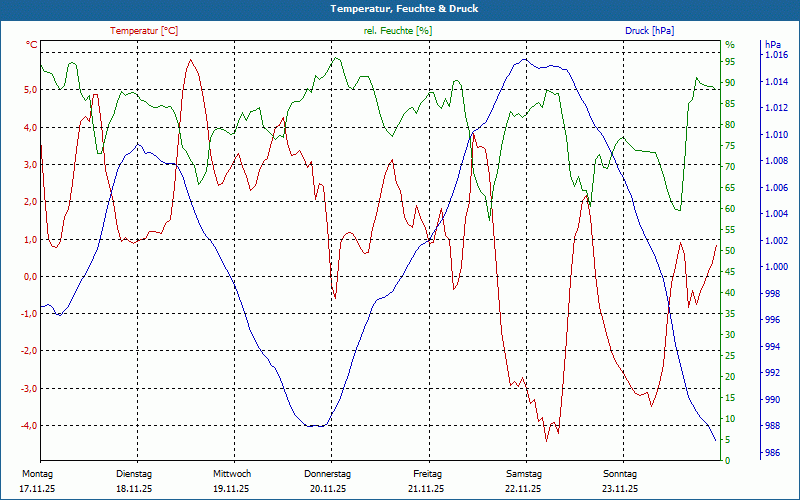Click the '90' humidity axis value
The width and height of the screenshot is (800, 500).
(x=730, y=83)
